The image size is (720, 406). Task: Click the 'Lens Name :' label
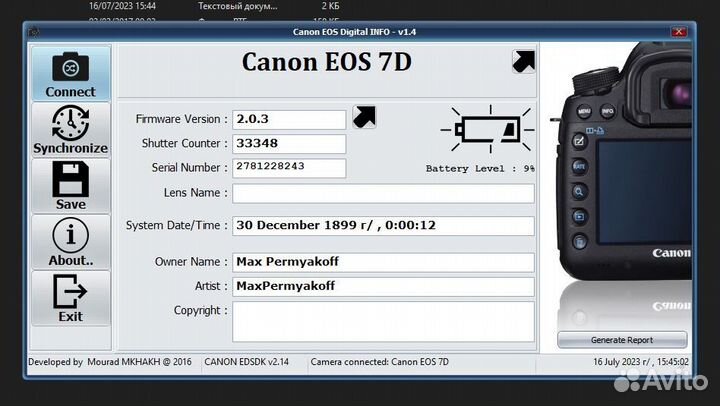[x=196, y=192]
